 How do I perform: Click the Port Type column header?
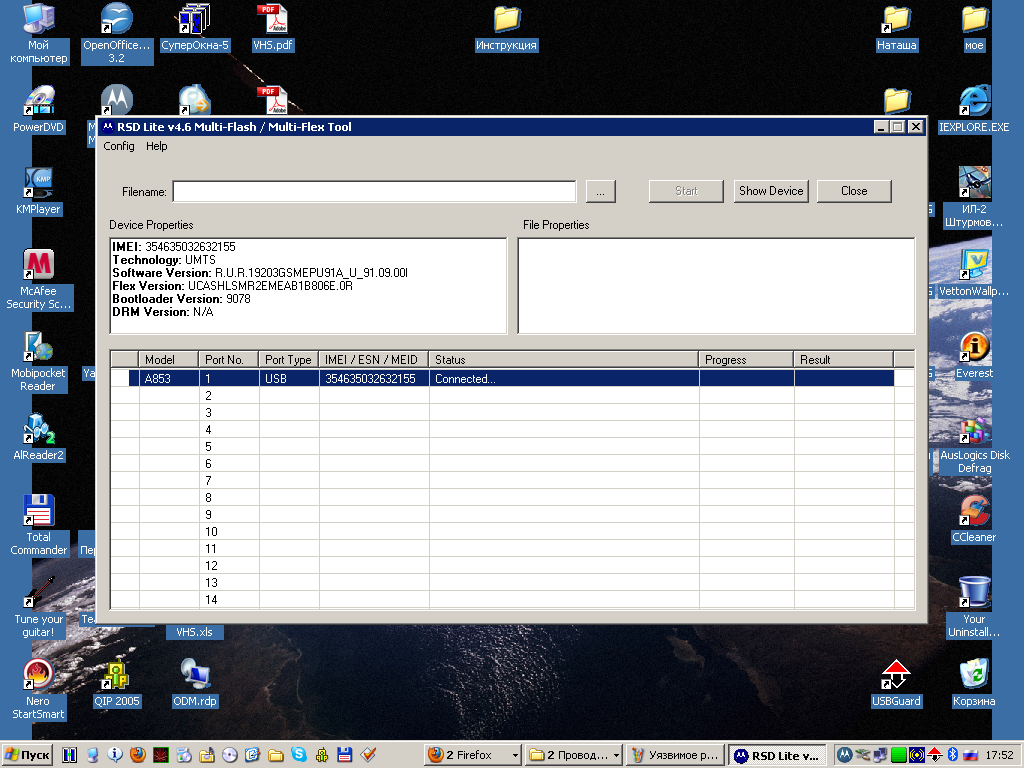point(288,360)
